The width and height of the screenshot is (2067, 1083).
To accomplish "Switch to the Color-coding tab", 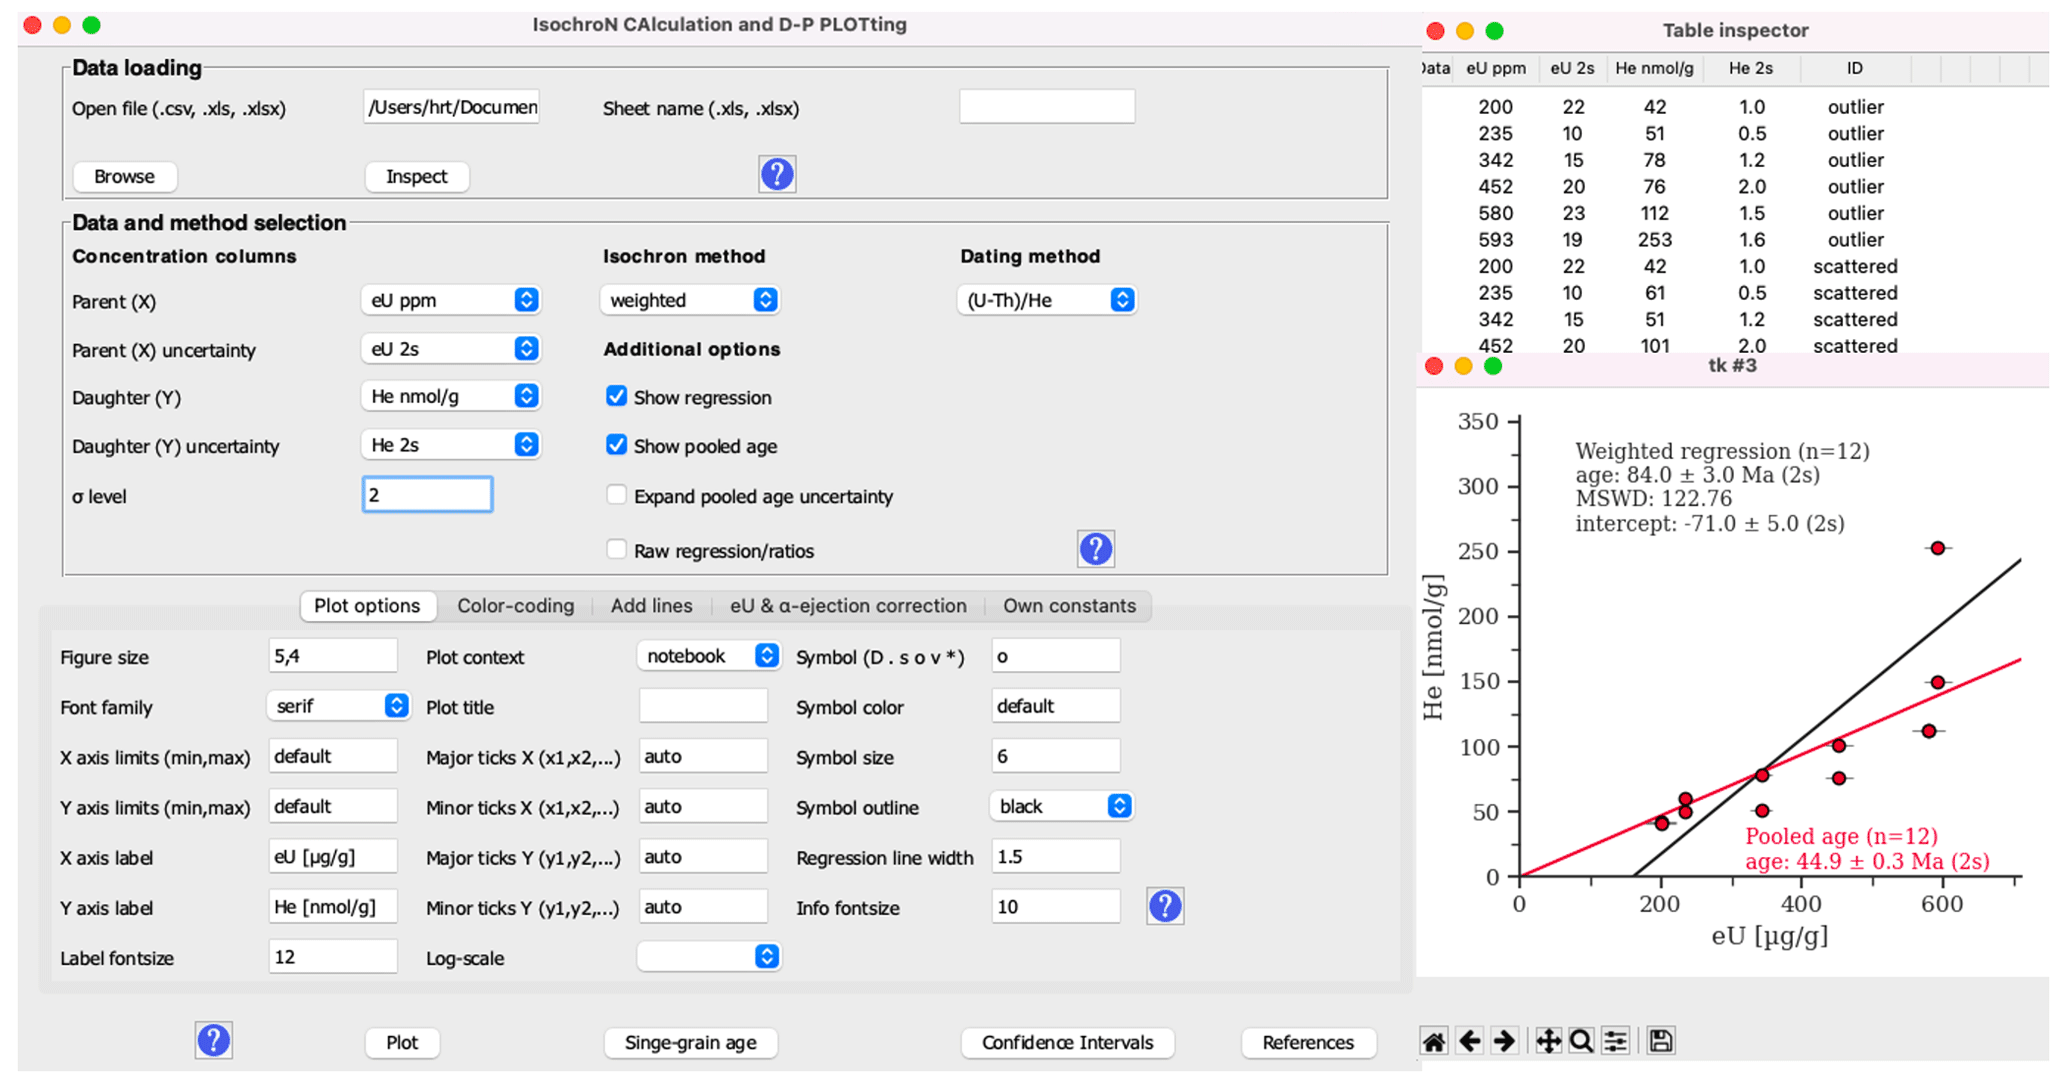I will pos(515,606).
